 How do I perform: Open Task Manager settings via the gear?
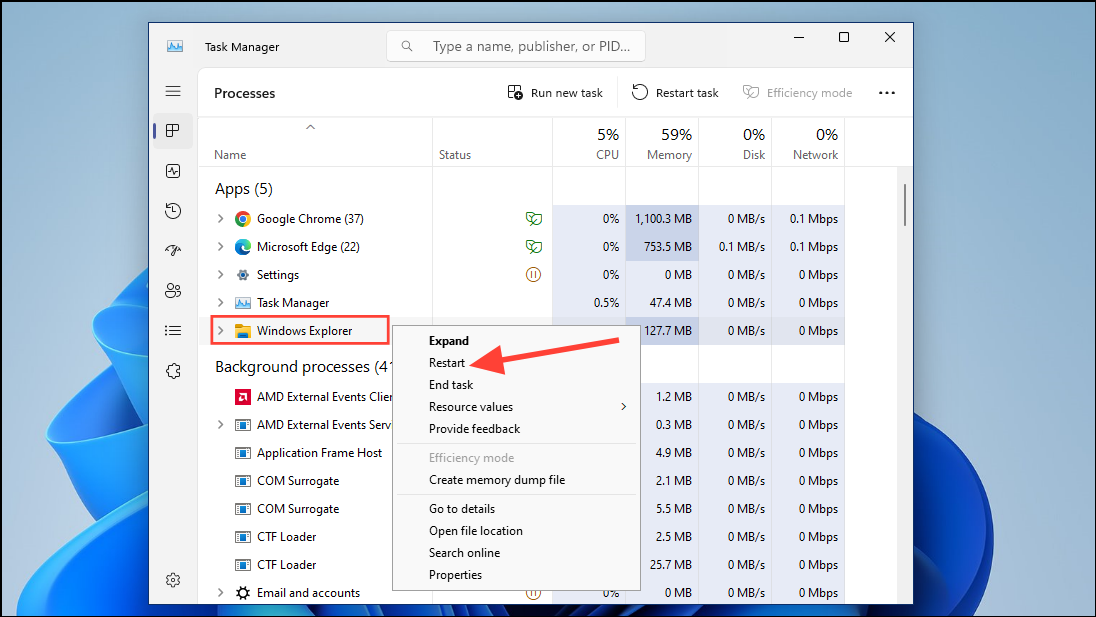coord(173,580)
